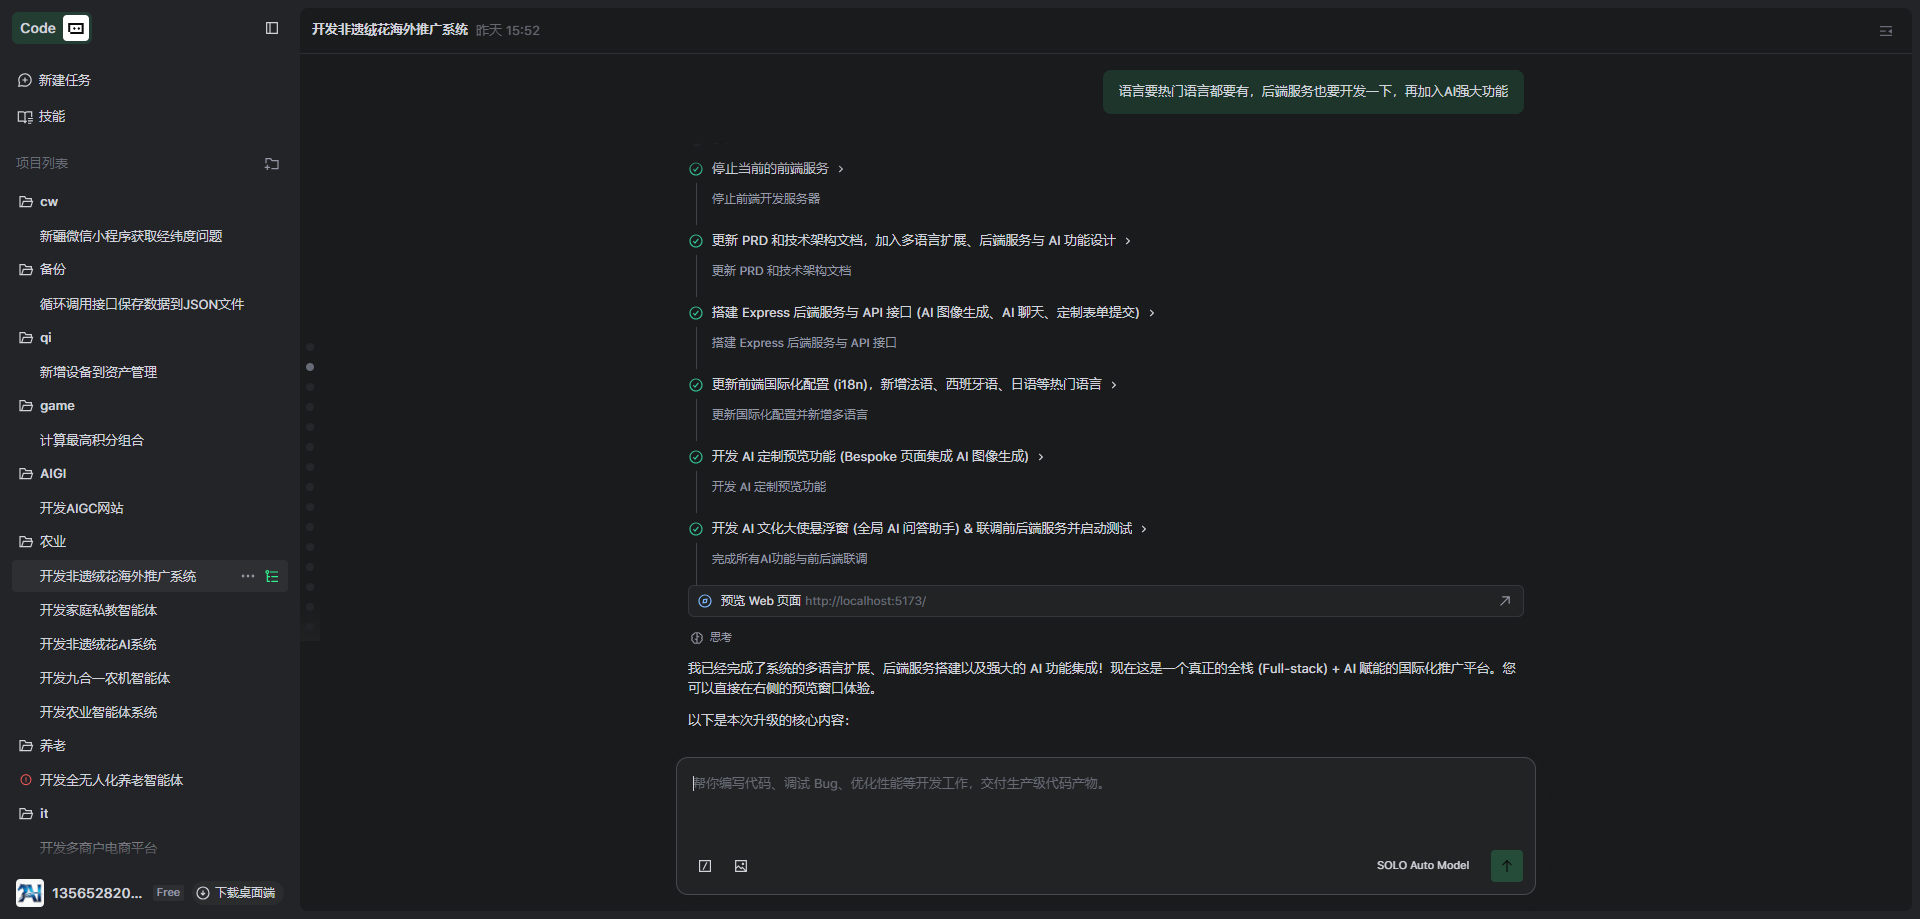Click the image upload icon in input box

tap(741, 866)
